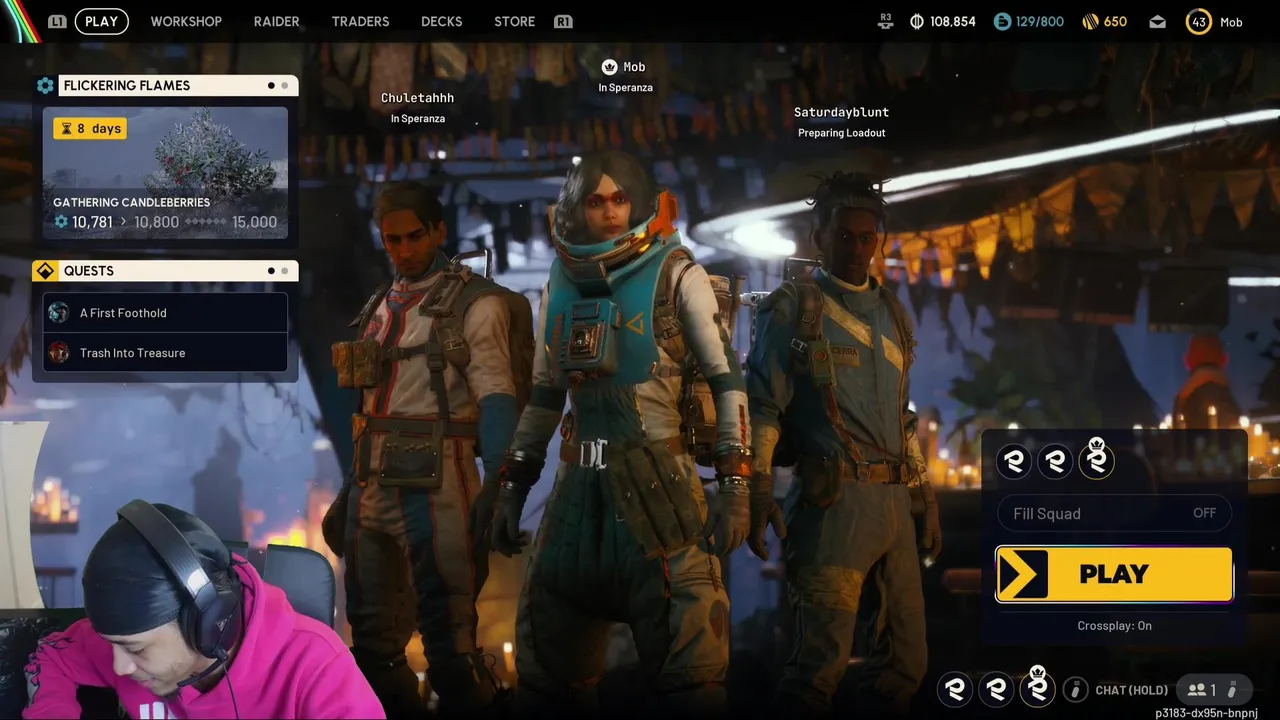Click the L1 previous-tab button icon

point(57,21)
